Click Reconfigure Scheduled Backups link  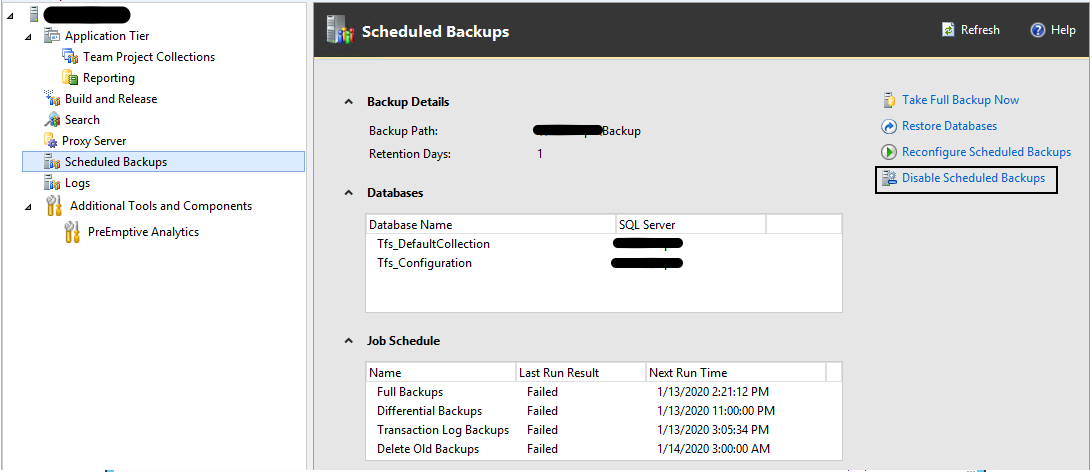click(986, 152)
